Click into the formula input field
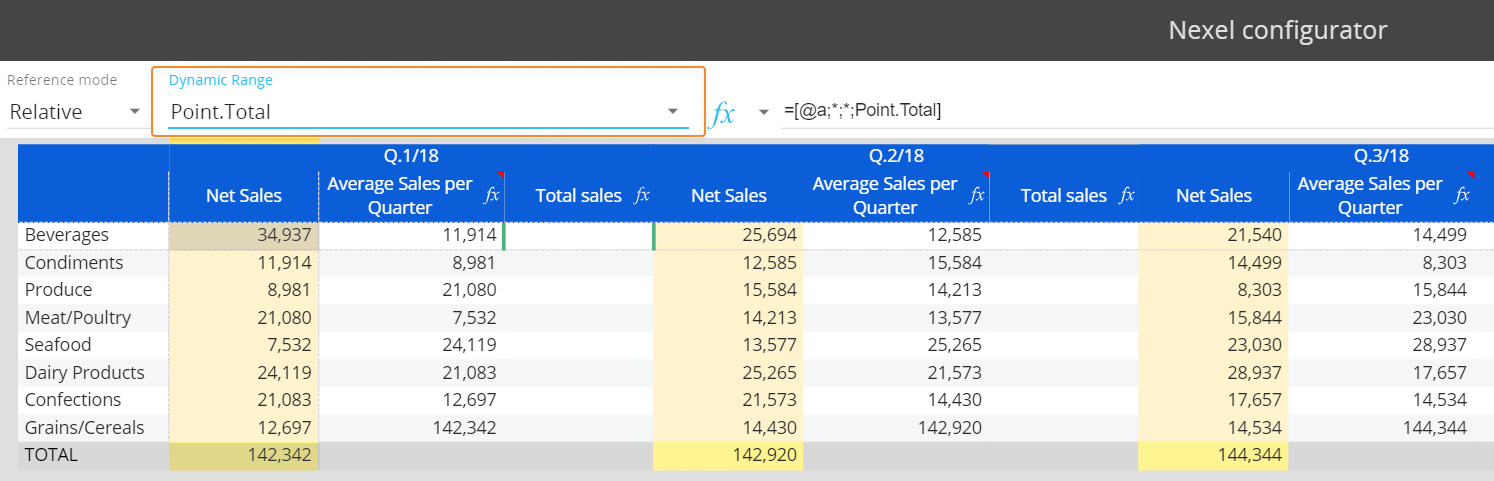 [1100, 111]
